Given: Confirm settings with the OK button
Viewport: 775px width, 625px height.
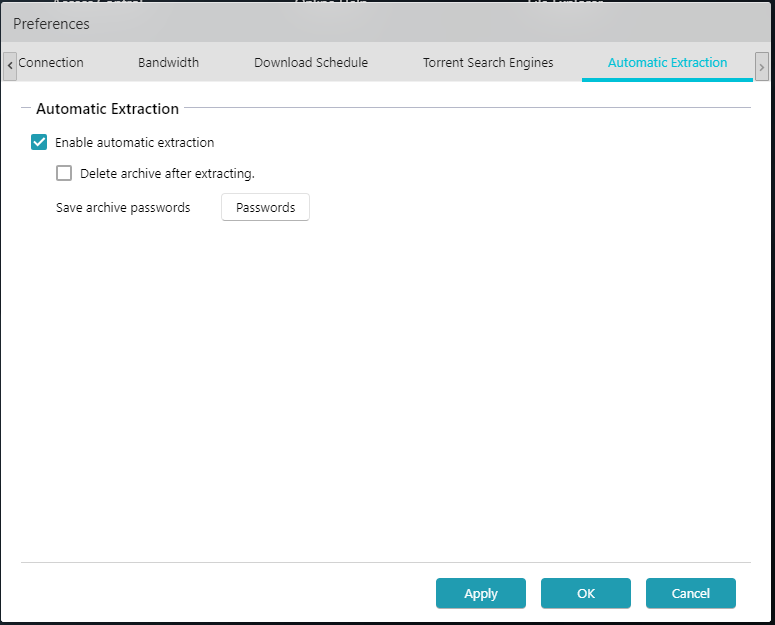Looking at the screenshot, I should [586, 593].
